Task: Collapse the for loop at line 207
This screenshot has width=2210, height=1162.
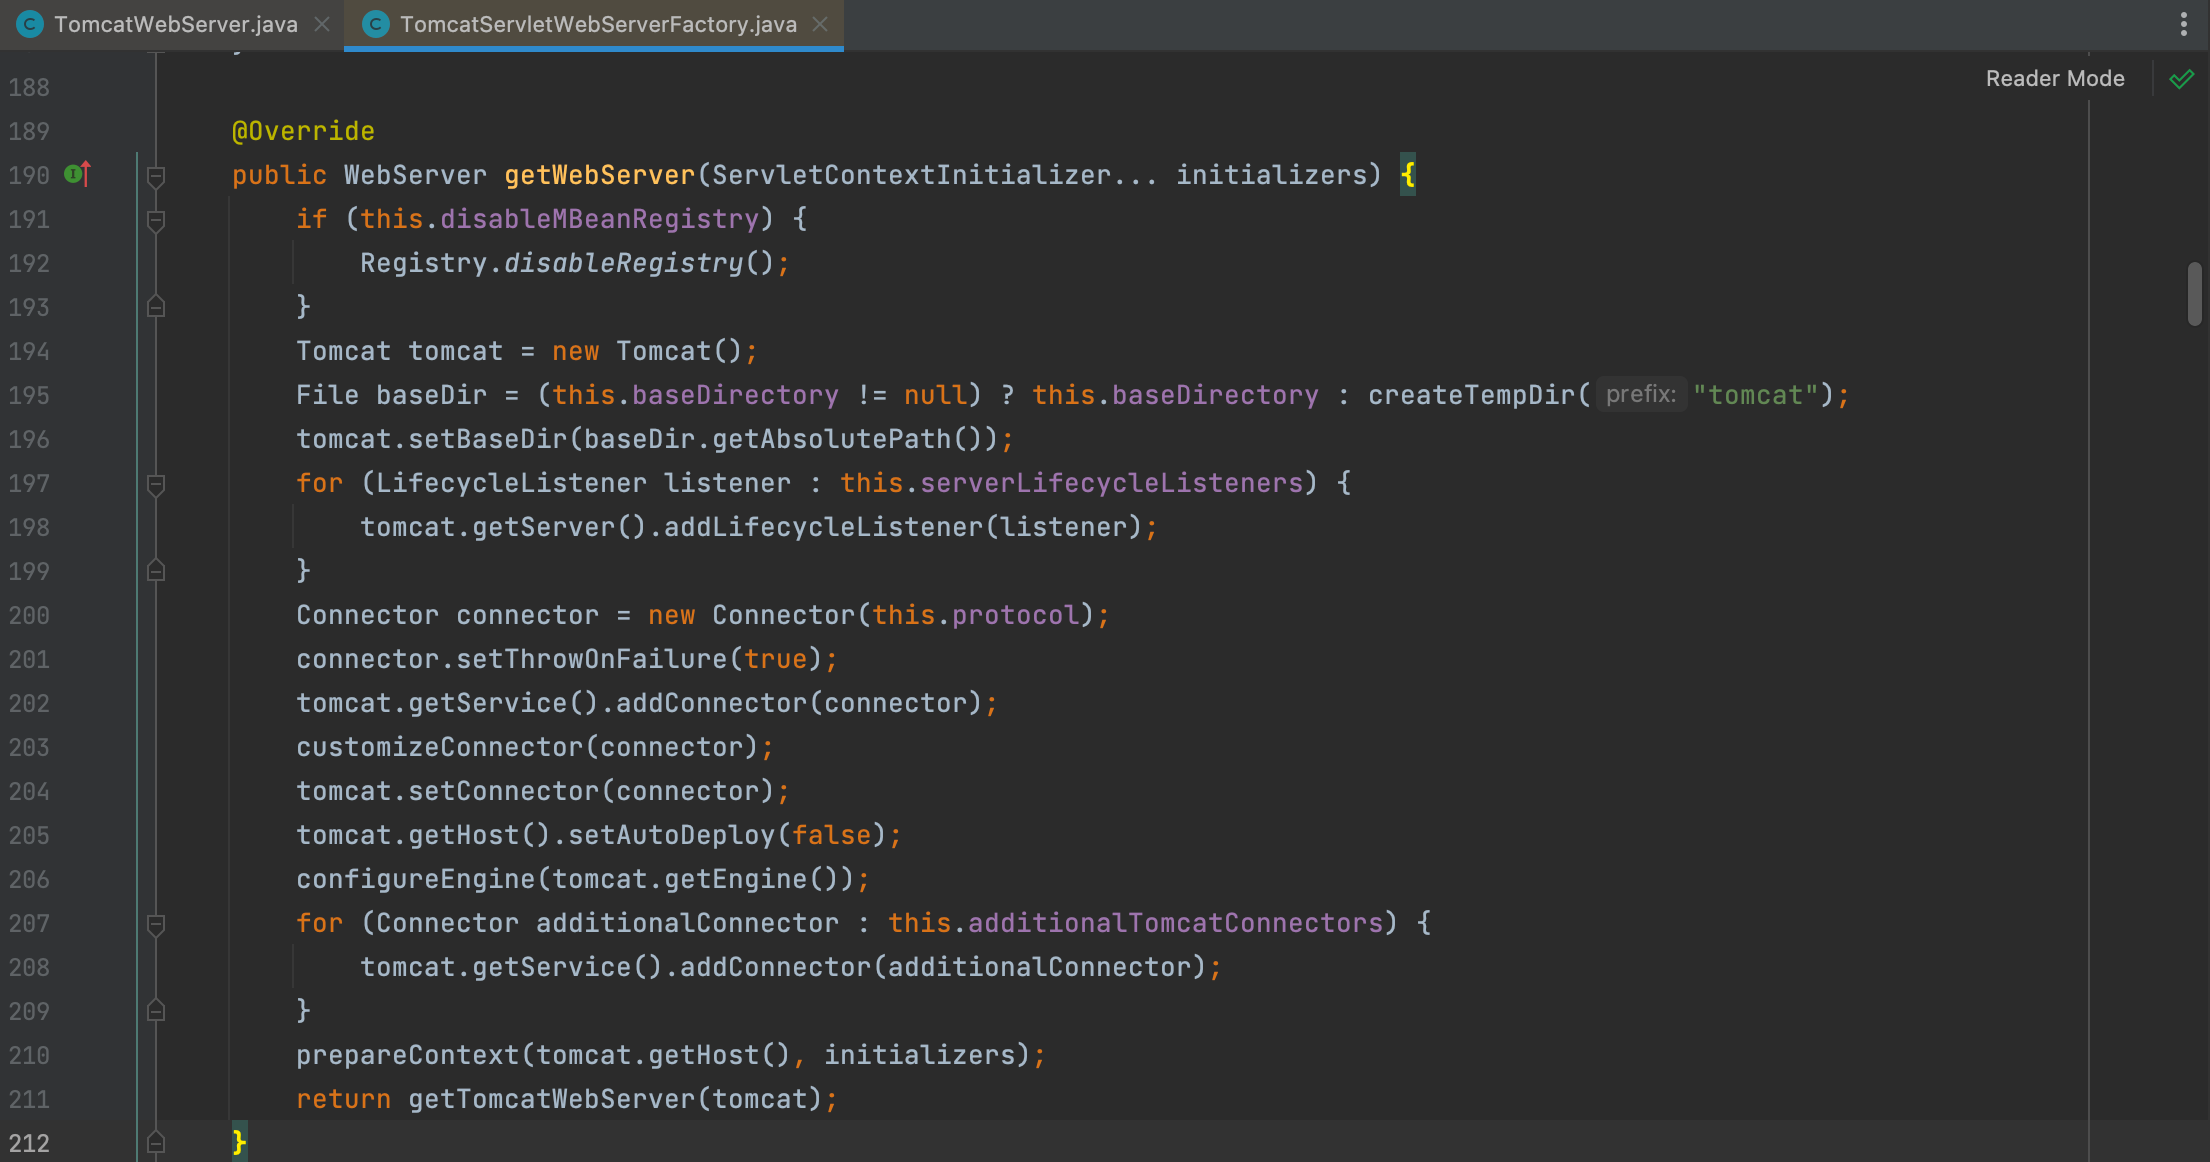Action: pyautogui.click(x=156, y=924)
